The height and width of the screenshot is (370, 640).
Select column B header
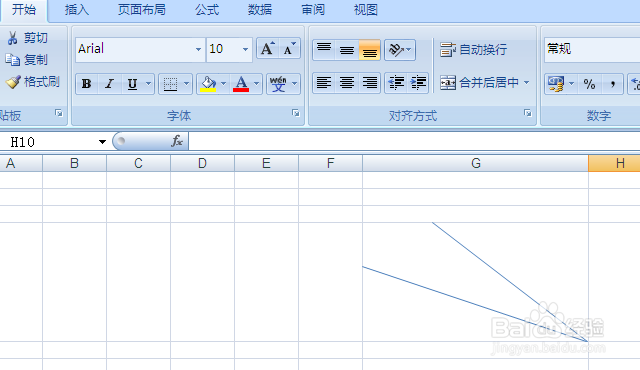click(74, 164)
